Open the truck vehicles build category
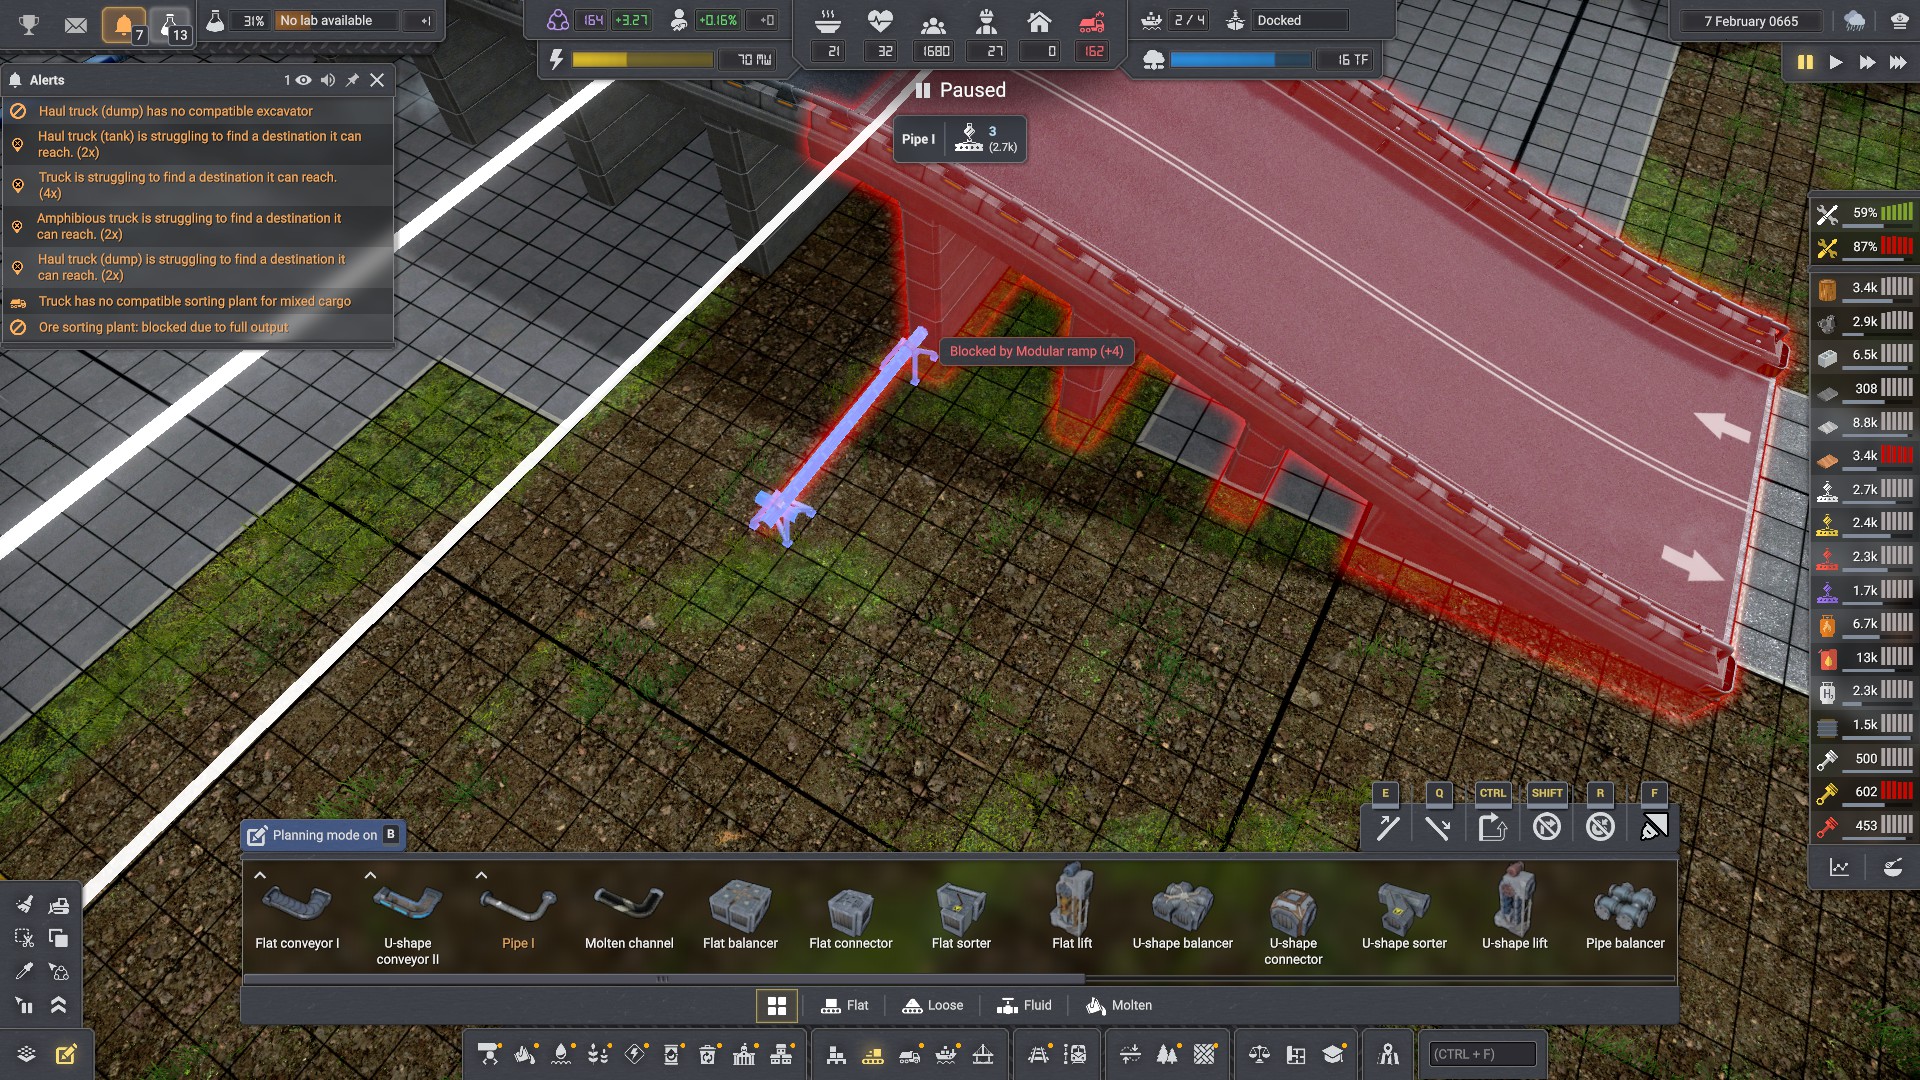 tap(910, 1054)
